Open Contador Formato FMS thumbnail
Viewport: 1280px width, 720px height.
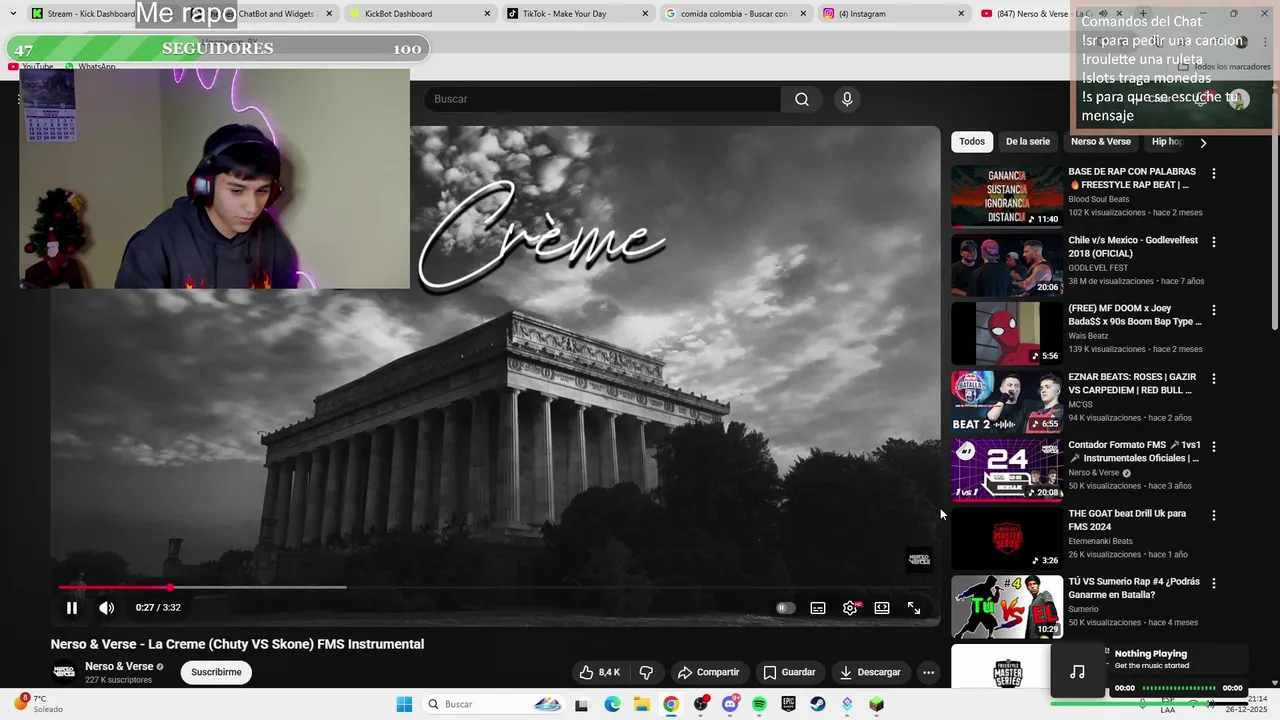[x=1007, y=470]
